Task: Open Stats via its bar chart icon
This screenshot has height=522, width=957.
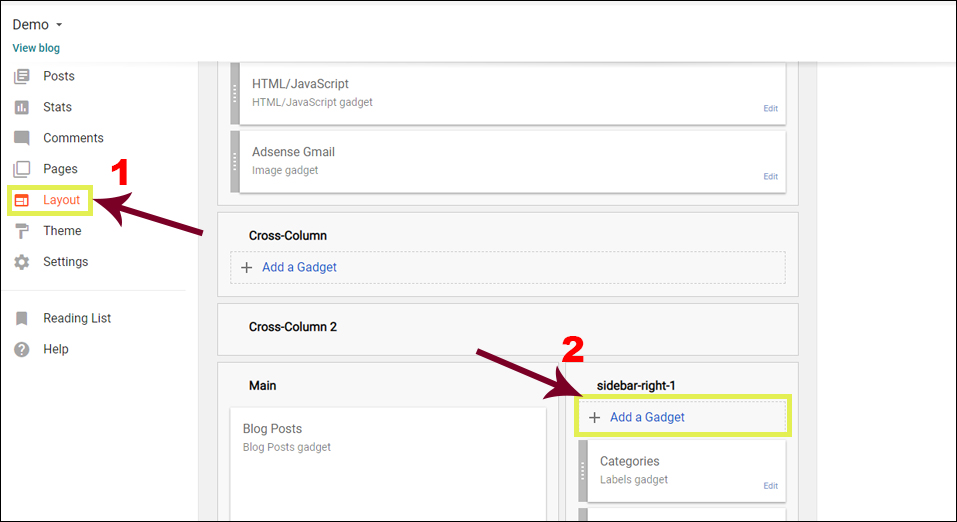Action: pos(22,107)
